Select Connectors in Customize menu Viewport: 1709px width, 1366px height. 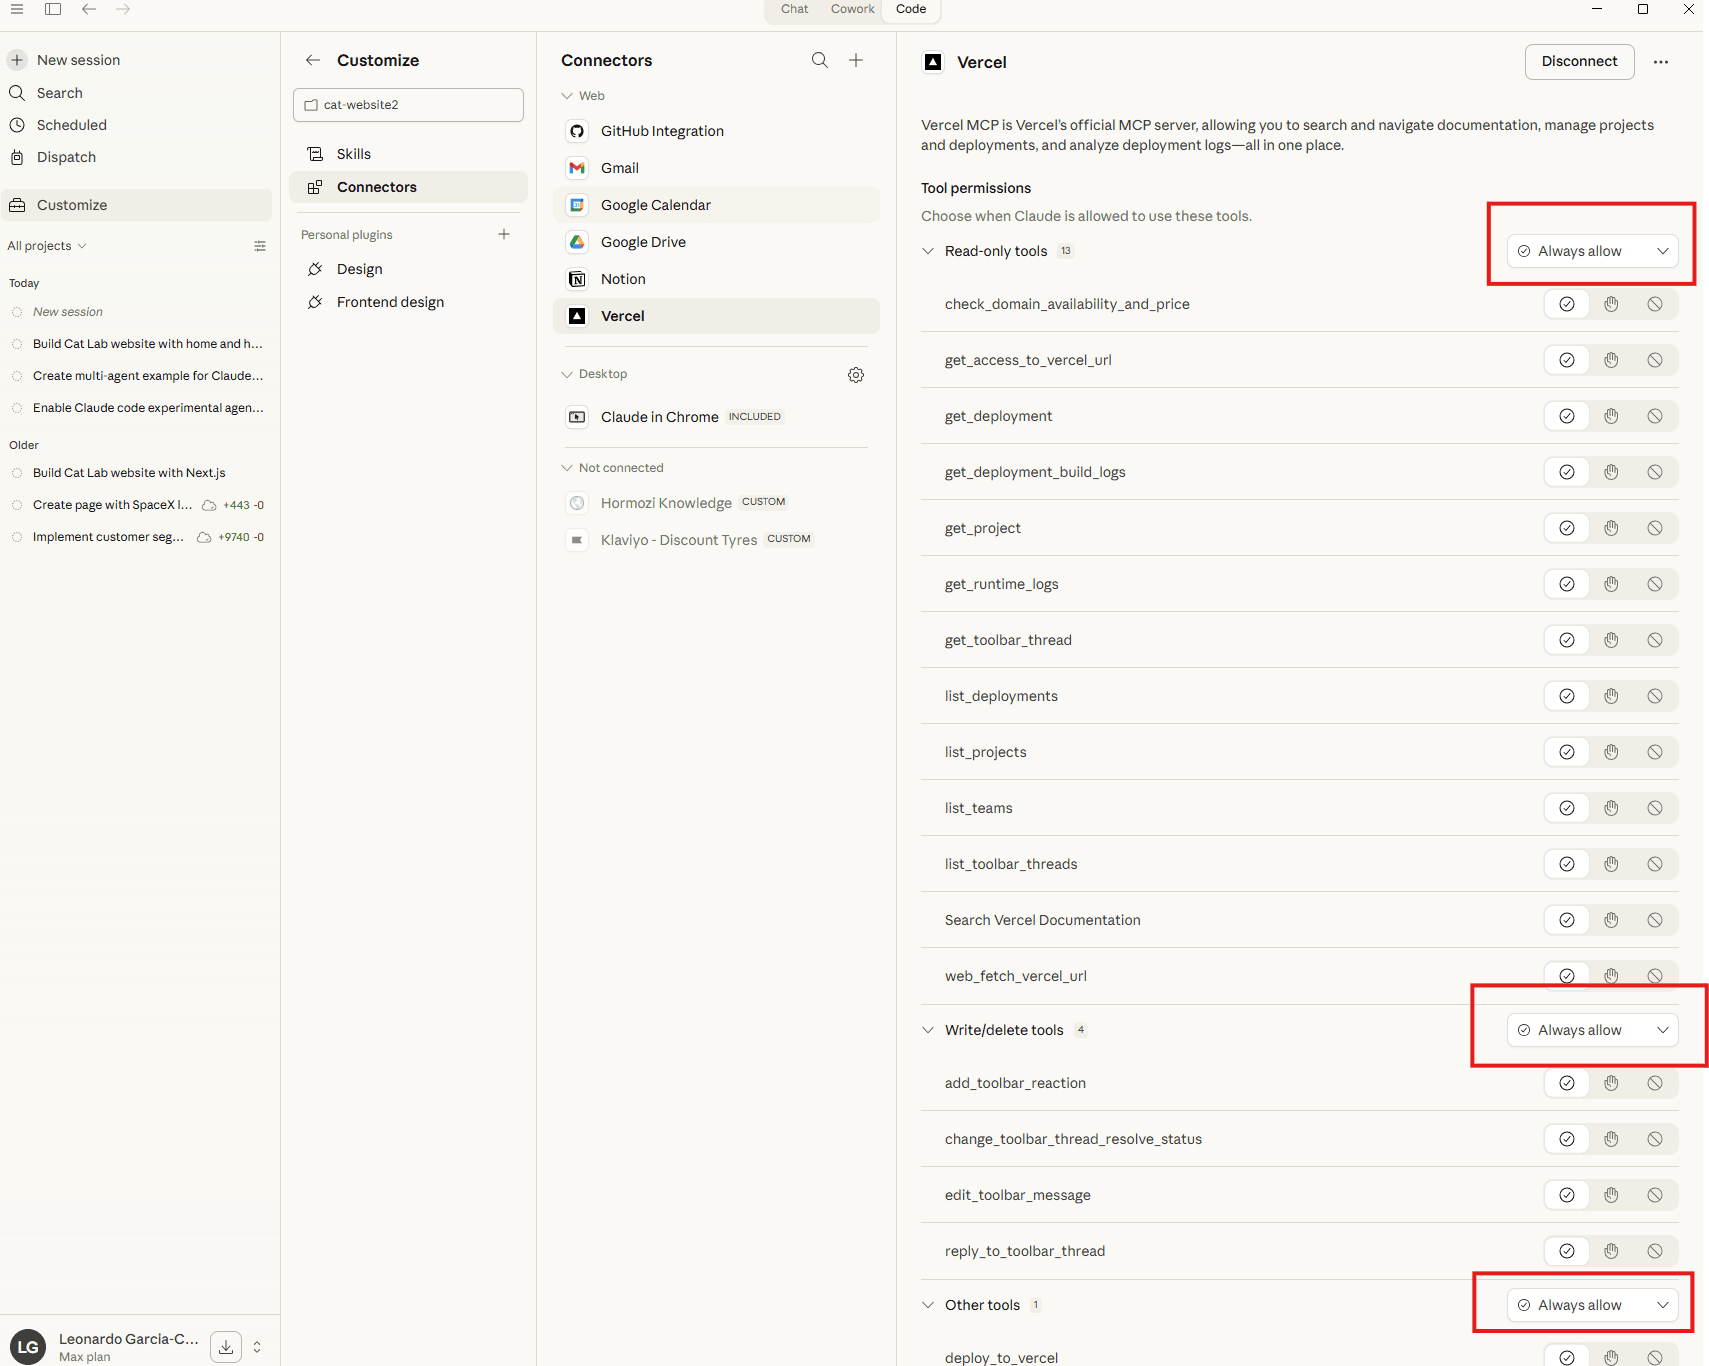pyautogui.click(x=408, y=187)
